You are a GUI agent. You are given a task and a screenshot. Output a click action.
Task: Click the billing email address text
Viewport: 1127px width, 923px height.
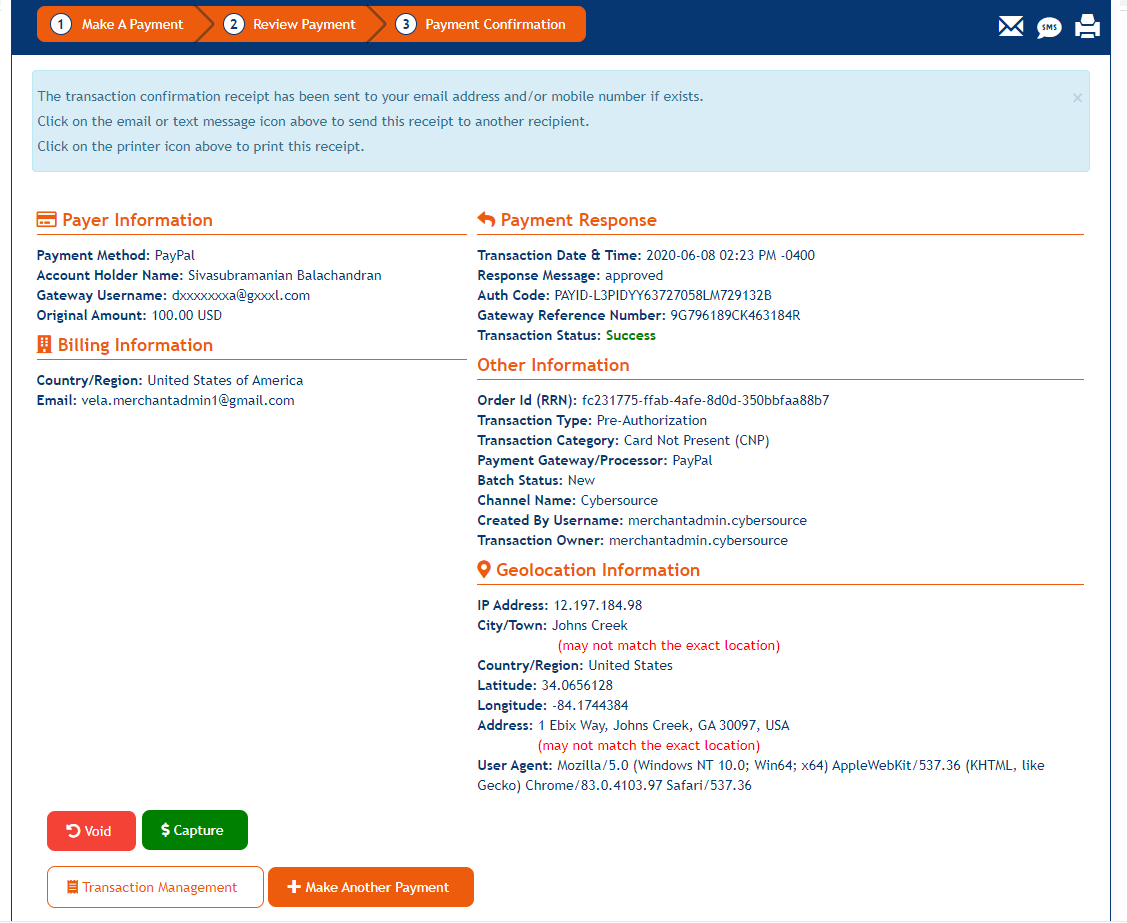click(x=188, y=400)
